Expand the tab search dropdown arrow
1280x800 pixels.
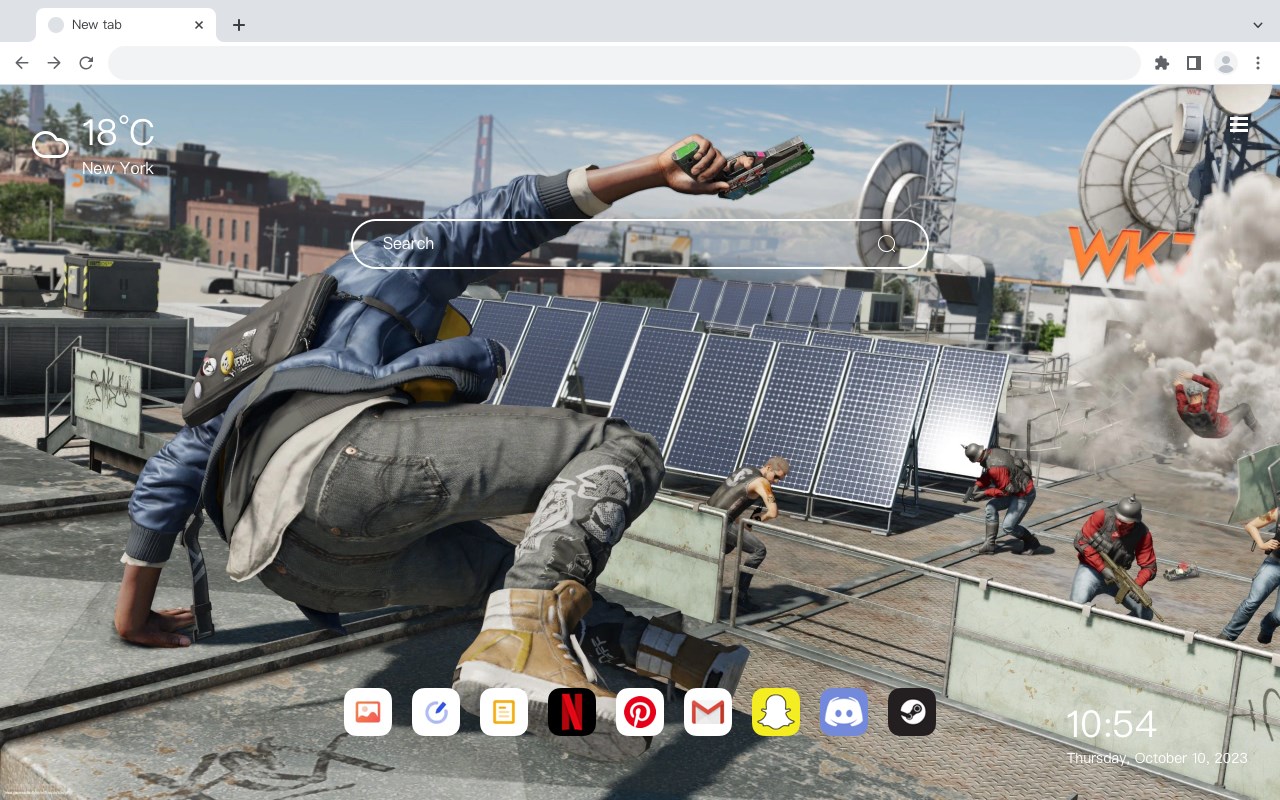(1258, 25)
